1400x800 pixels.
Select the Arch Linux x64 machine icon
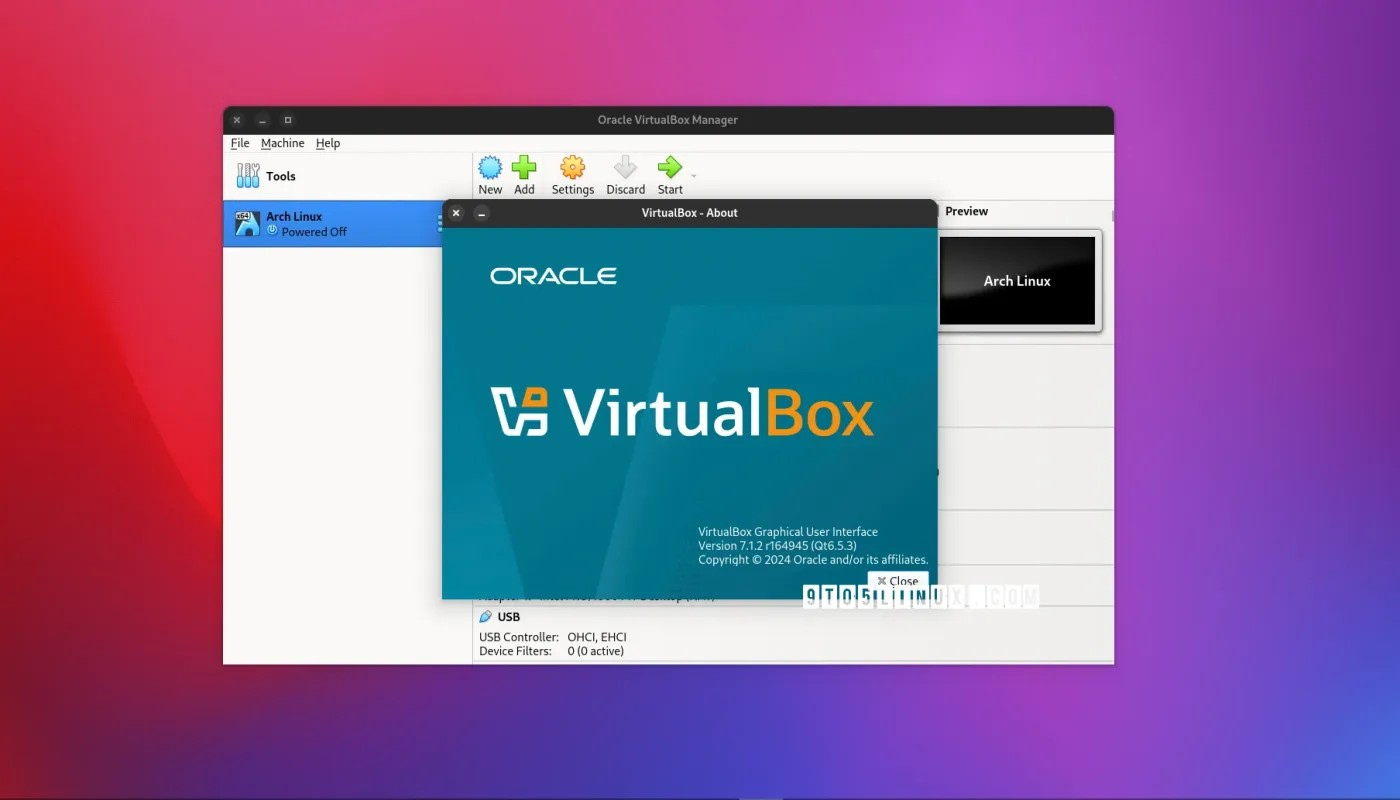tap(247, 223)
